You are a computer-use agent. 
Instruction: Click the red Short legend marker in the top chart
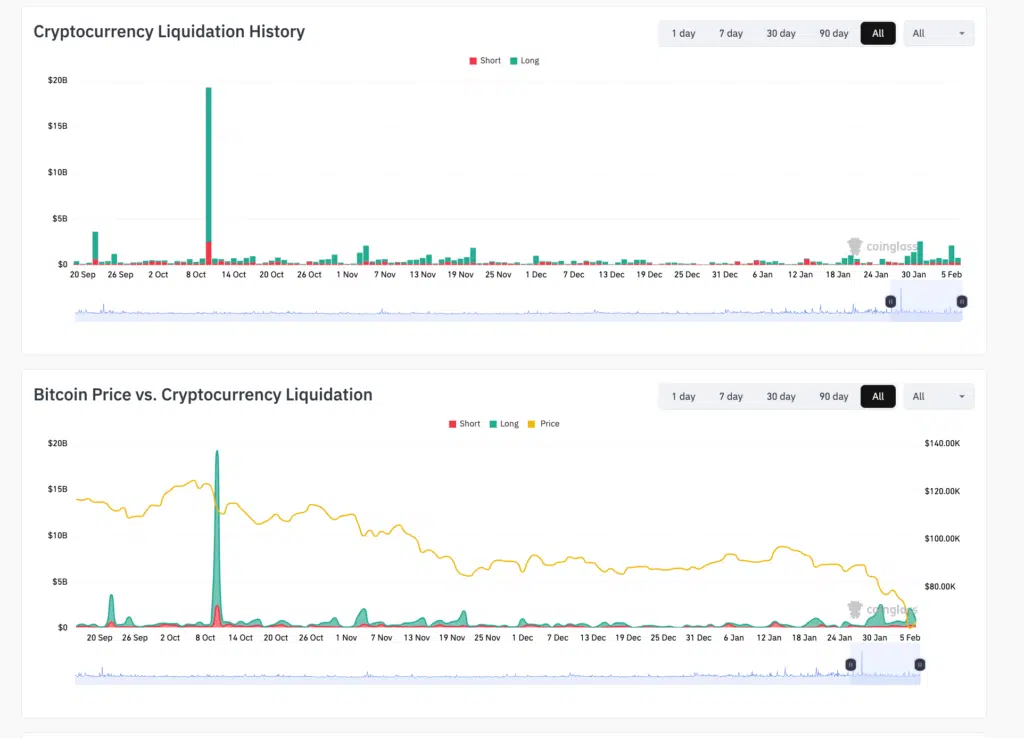pyautogui.click(x=473, y=61)
